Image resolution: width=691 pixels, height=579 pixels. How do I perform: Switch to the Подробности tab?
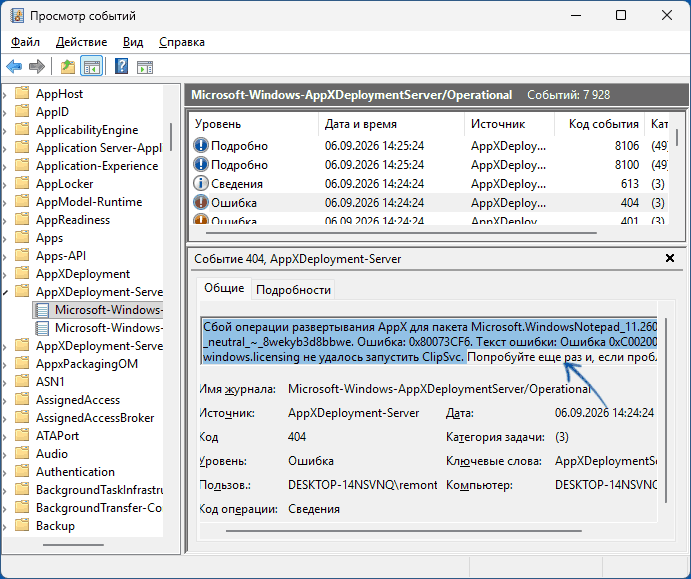293,290
